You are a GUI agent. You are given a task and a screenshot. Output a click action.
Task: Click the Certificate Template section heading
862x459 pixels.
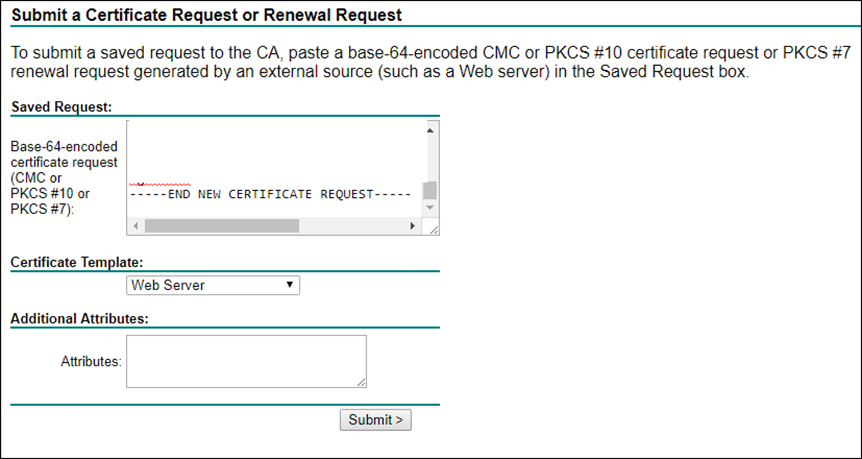point(78,262)
